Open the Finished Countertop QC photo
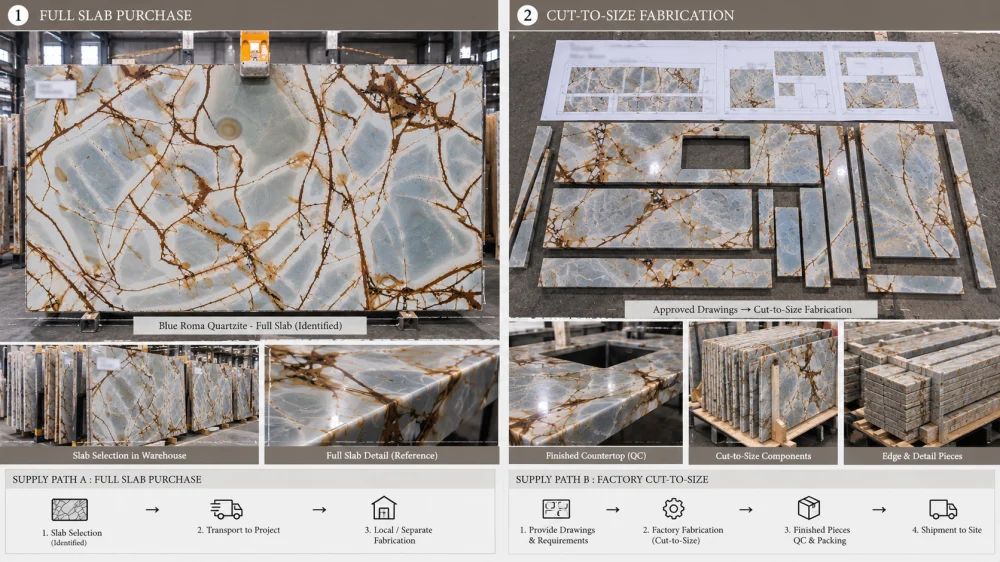This screenshot has height=562, width=1000. [x=596, y=383]
